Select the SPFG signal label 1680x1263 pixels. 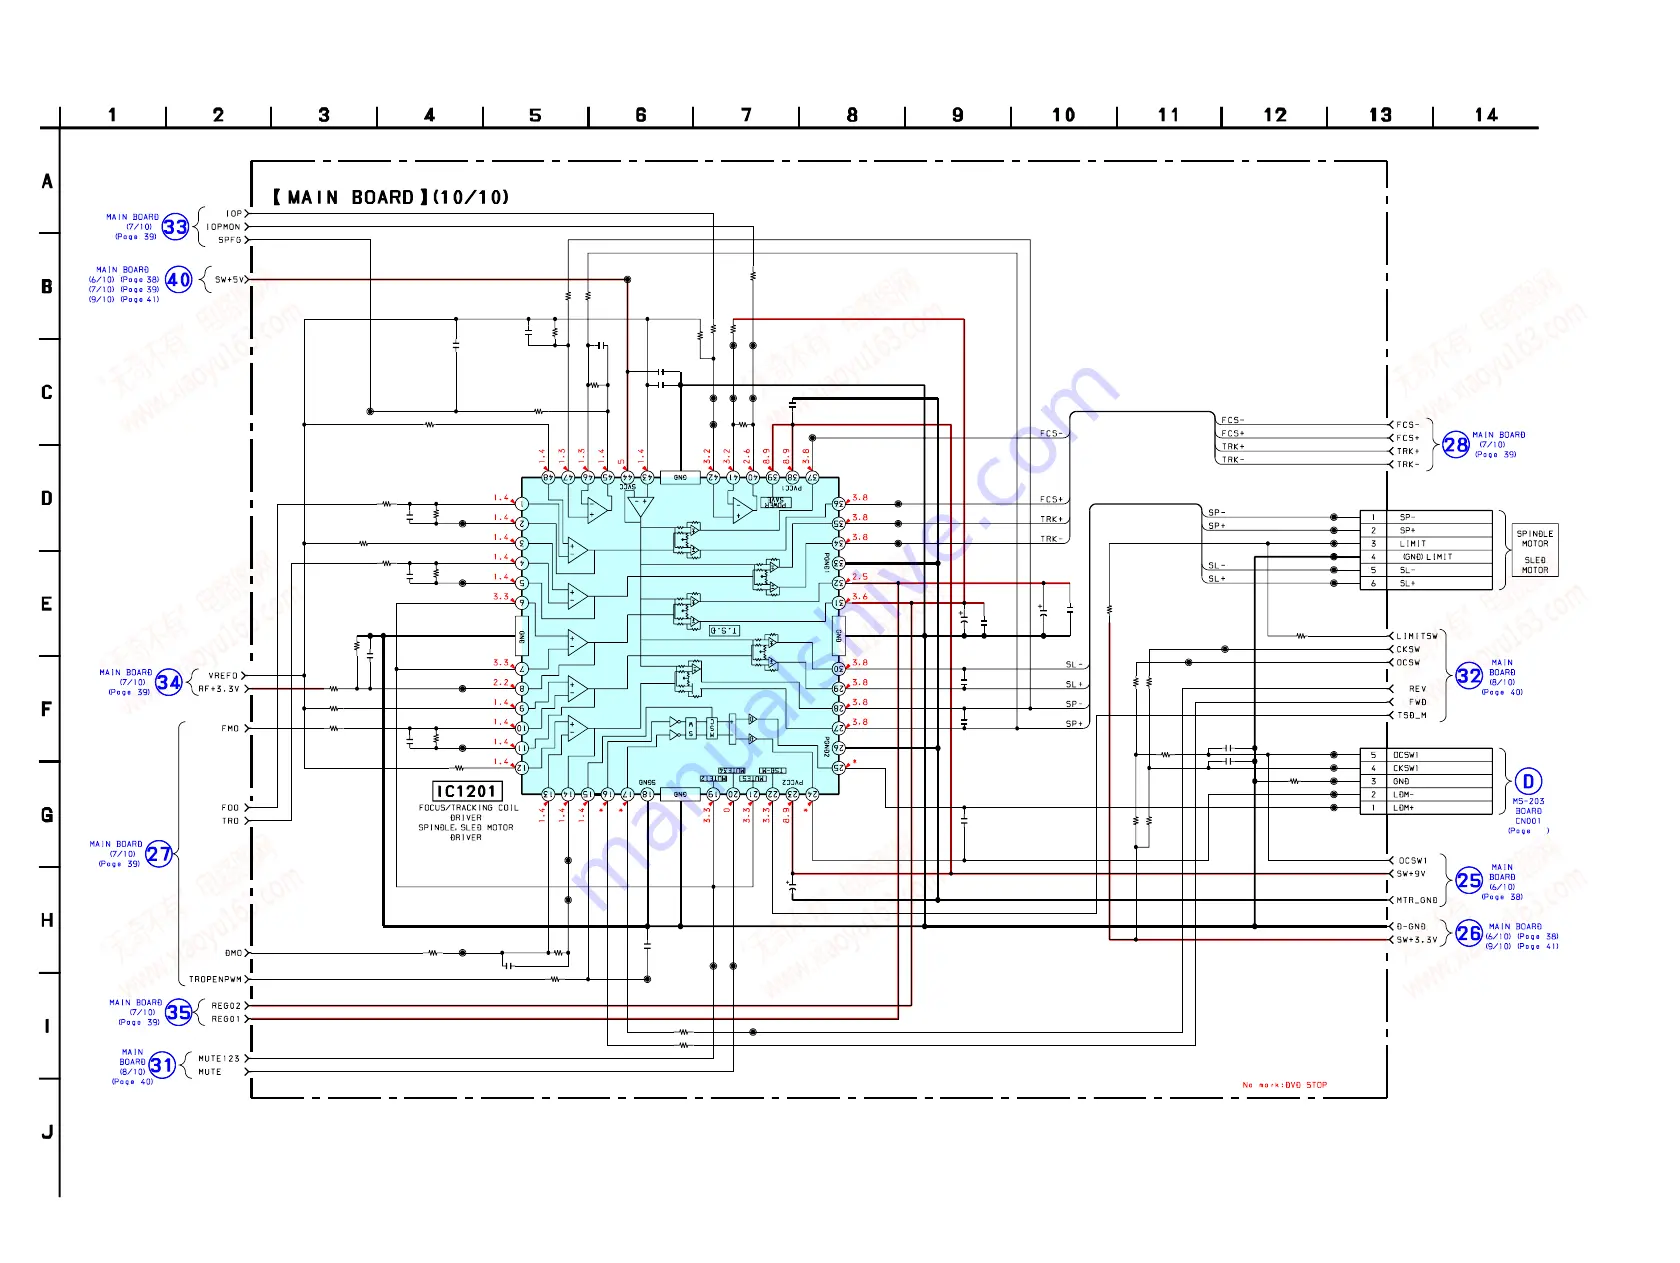click(229, 240)
